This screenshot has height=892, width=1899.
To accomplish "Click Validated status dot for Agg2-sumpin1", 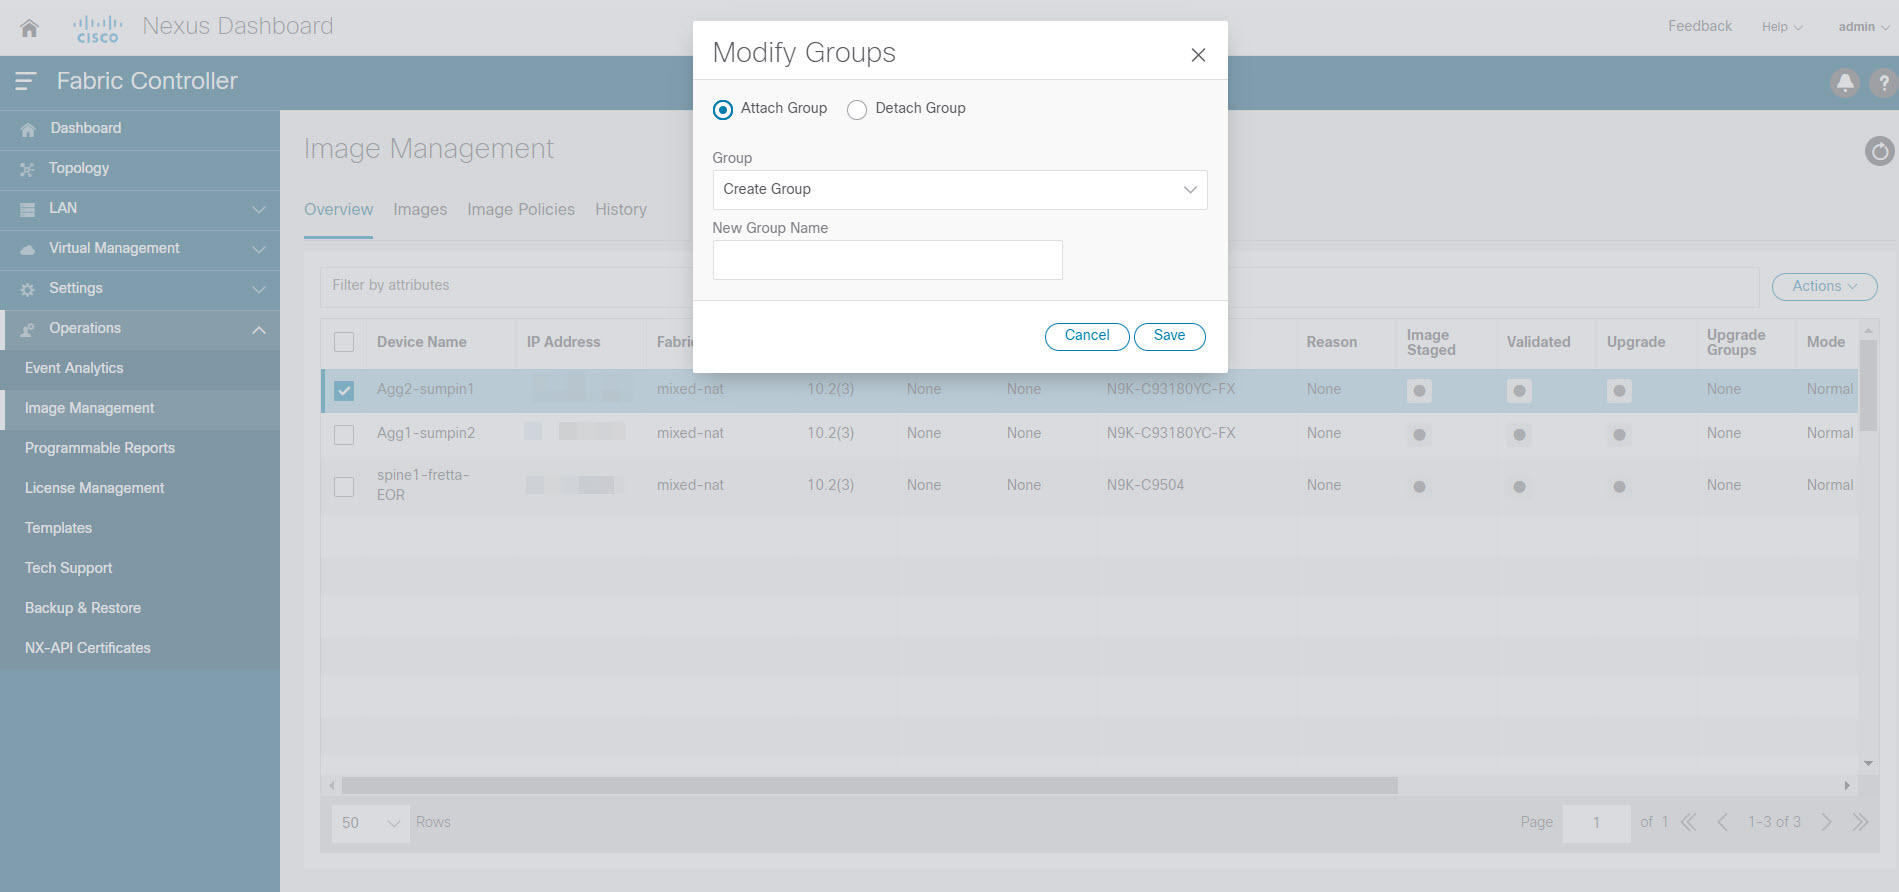I will (1519, 391).
